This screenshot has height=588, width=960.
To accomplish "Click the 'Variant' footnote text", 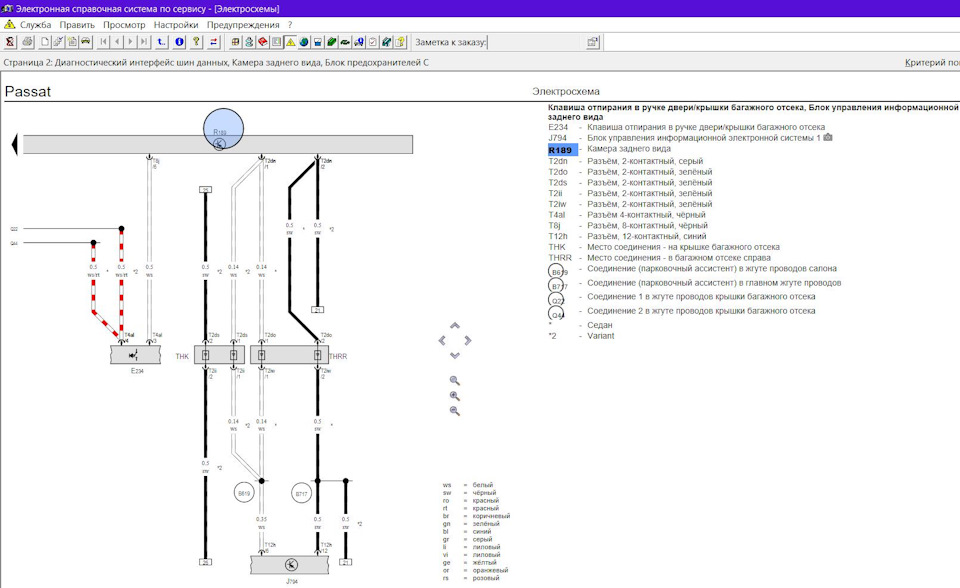I will pyautogui.click(x=601, y=336).
